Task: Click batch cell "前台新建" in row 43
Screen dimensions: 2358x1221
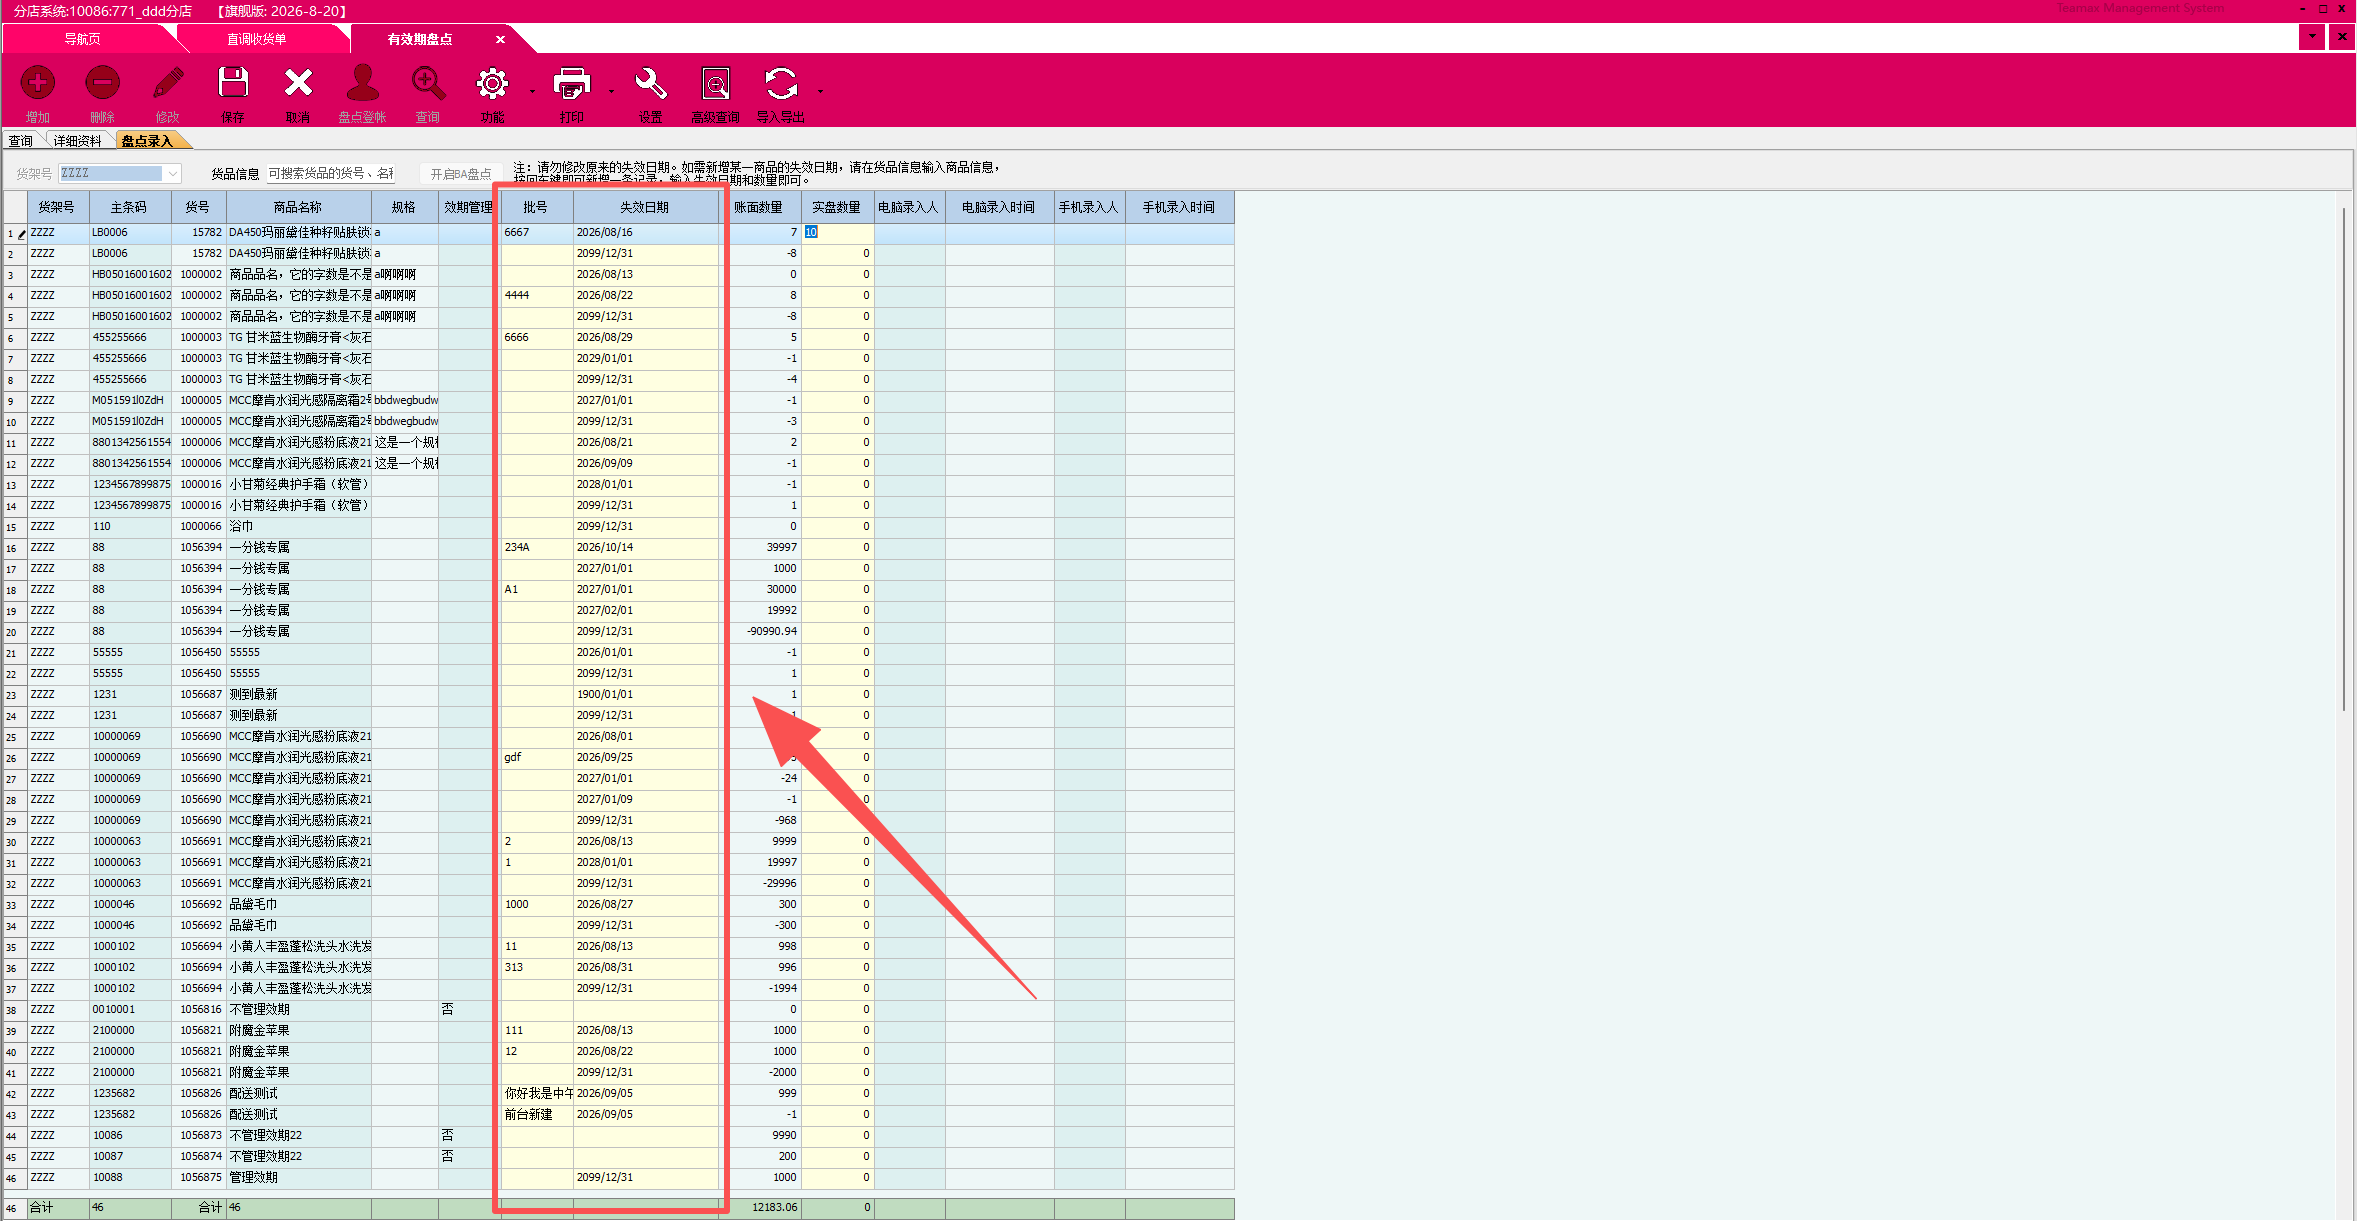Action: (536, 1115)
